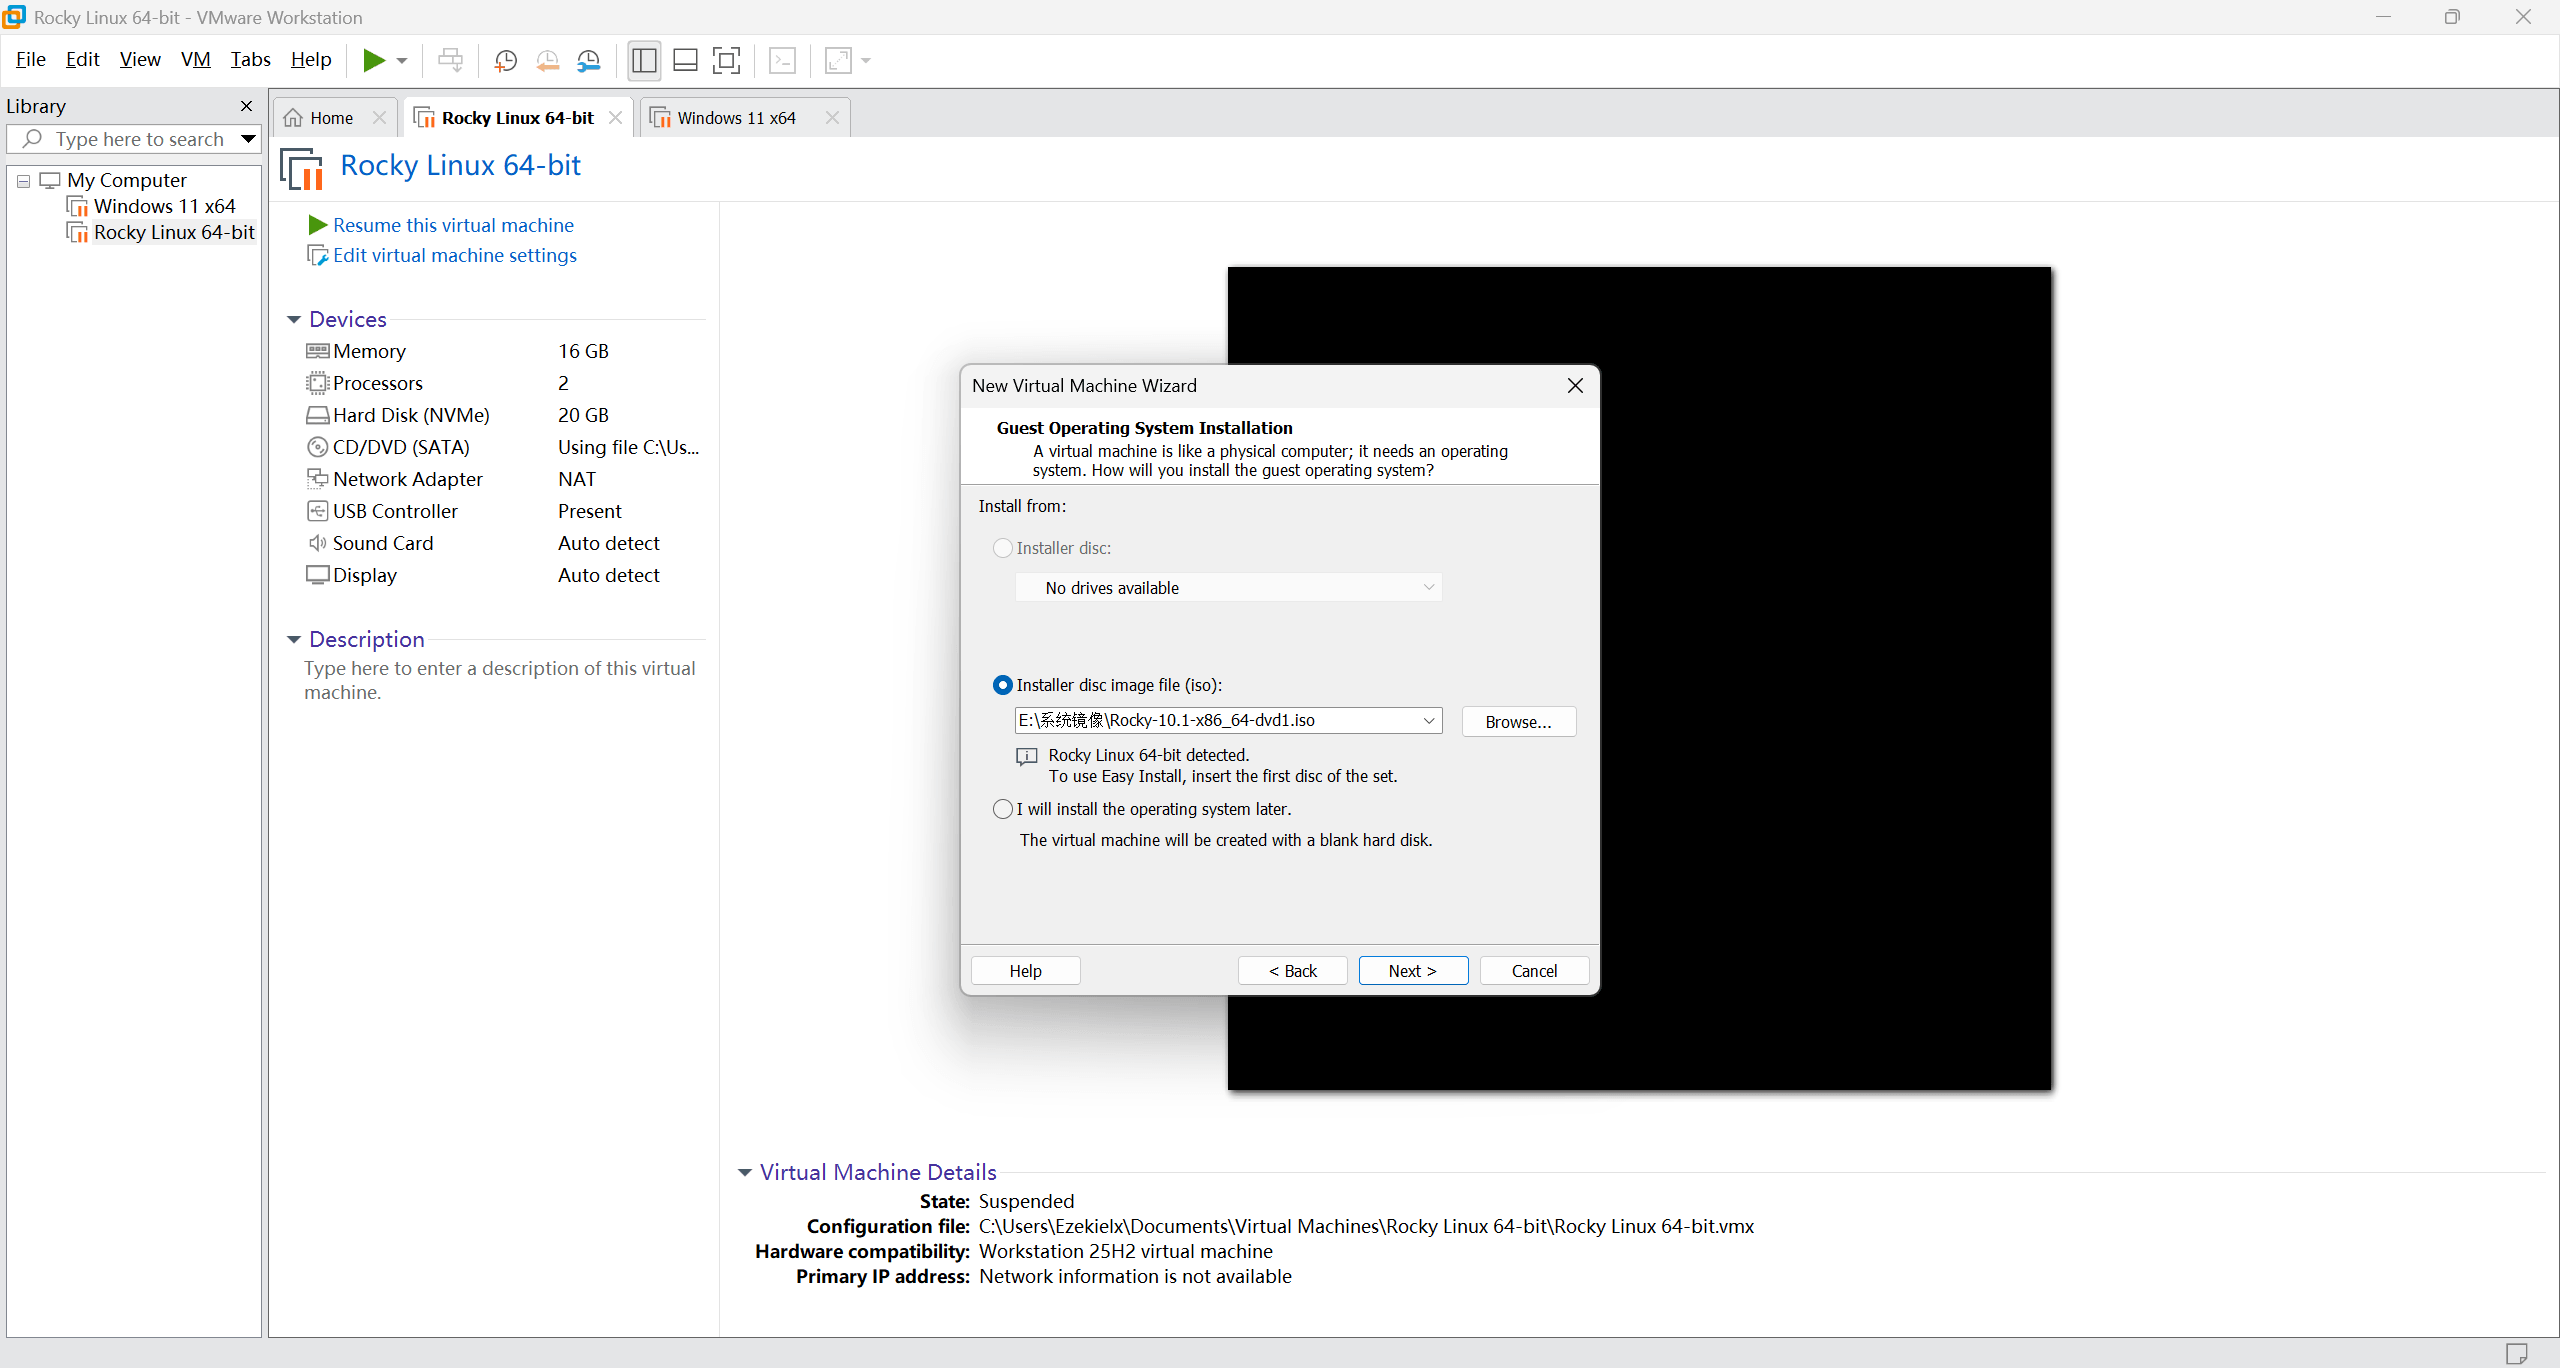Cancel the New Virtual Machine Wizard
The width and height of the screenshot is (2560, 1368).
pyautogui.click(x=1534, y=971)
